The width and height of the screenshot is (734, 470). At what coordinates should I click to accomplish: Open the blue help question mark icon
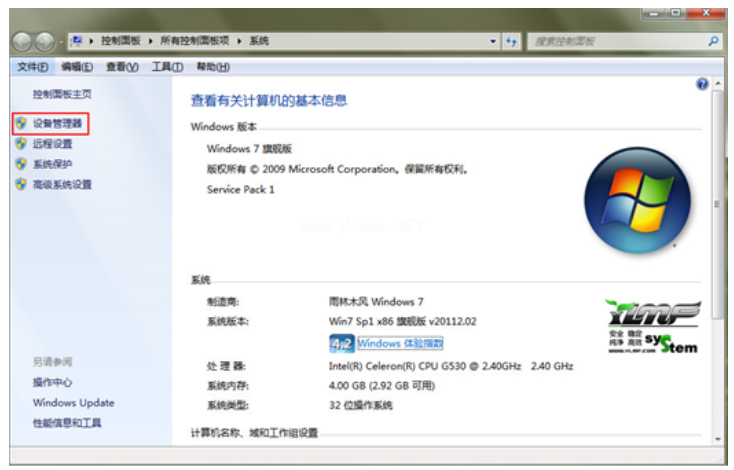tap(702, 85)
